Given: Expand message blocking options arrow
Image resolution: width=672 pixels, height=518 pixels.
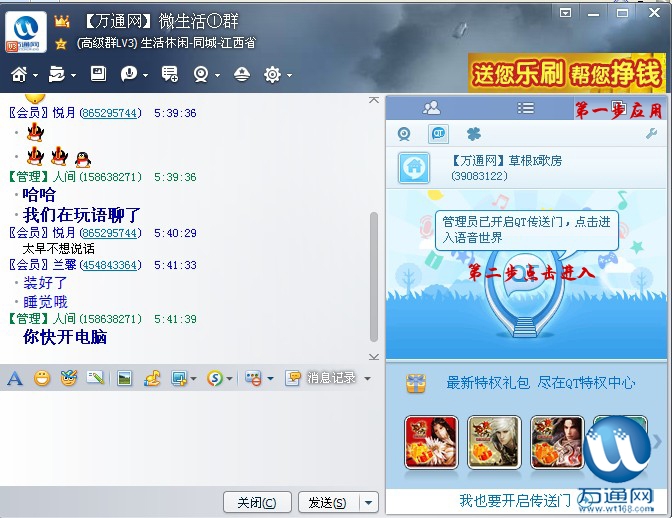Looking at the screenshot, I should [x=270, y=379].
